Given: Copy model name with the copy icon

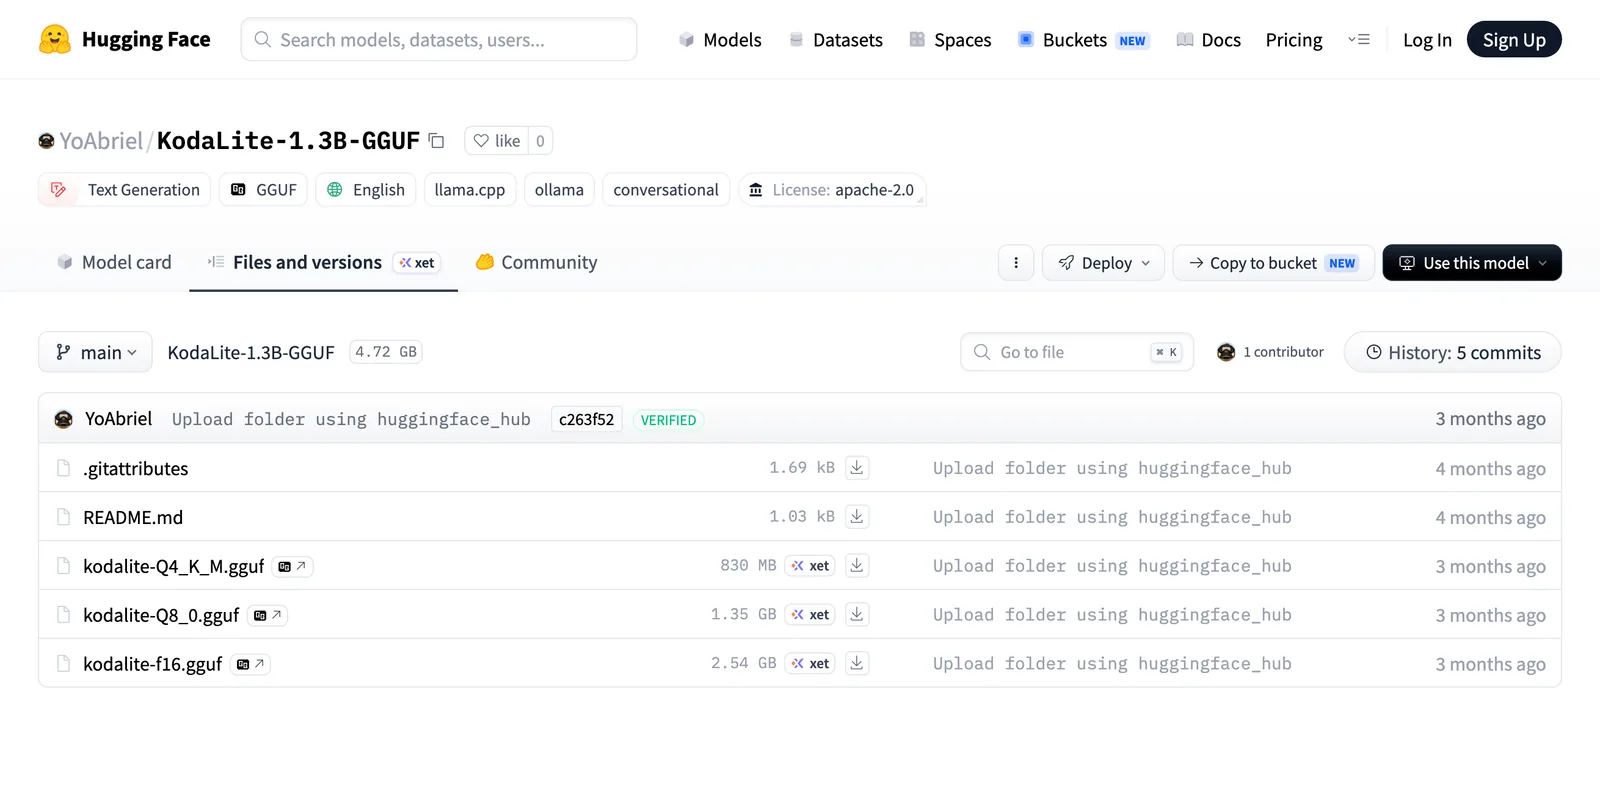Looking at the screenshot, I should 437,141.
